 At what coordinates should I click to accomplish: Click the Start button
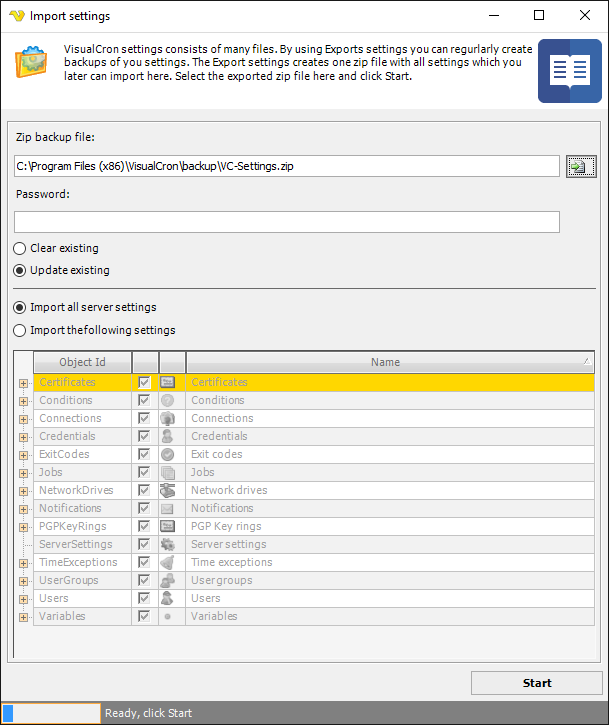coord(537,683)
